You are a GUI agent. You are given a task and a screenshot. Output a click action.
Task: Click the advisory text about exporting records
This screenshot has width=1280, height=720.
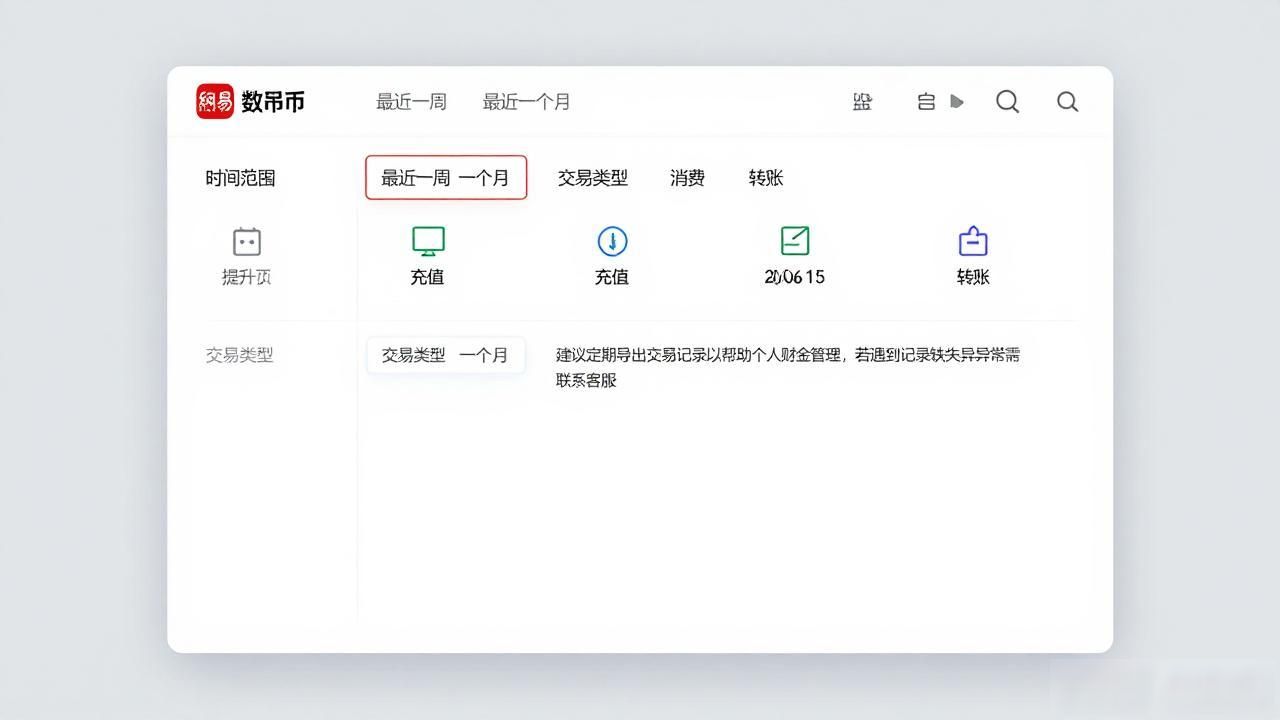(x=788, y=367)
